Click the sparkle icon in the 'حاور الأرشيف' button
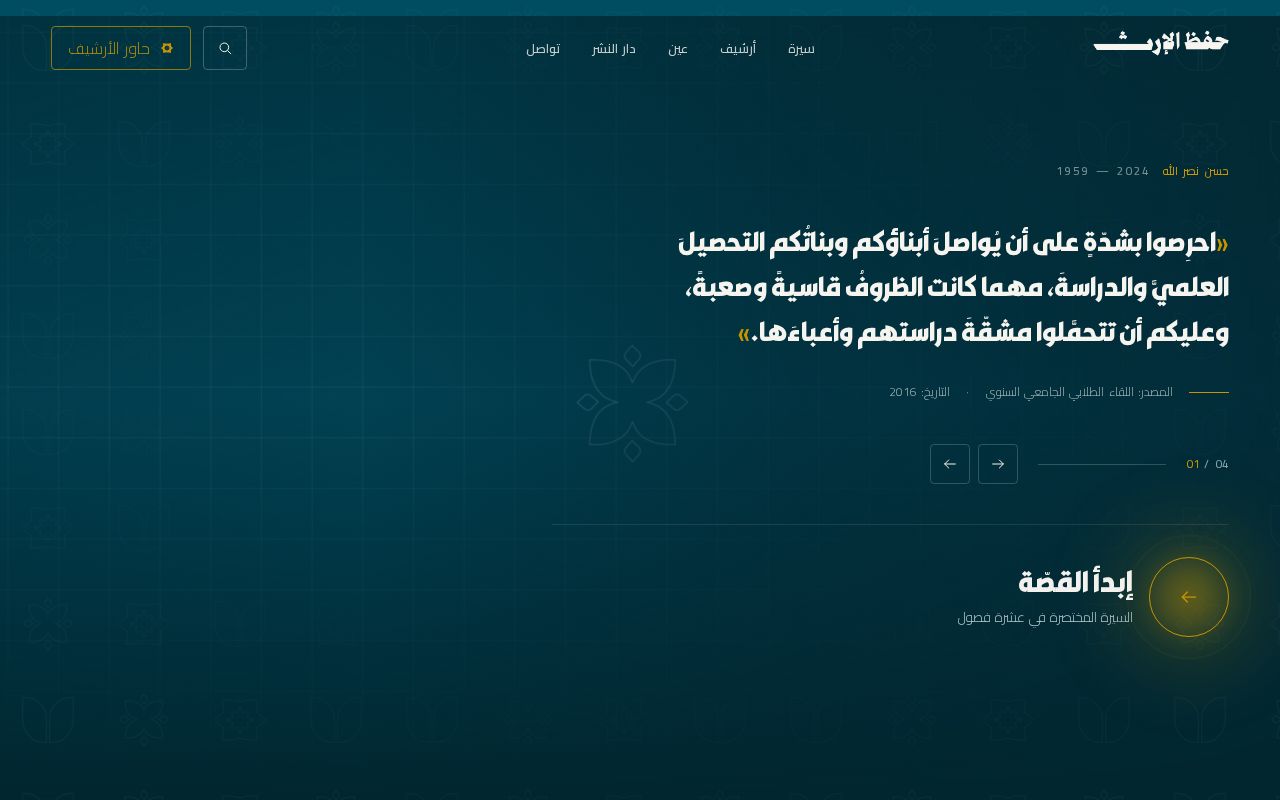This screenshot has width=1280, height=800. [x=167, y=48]
